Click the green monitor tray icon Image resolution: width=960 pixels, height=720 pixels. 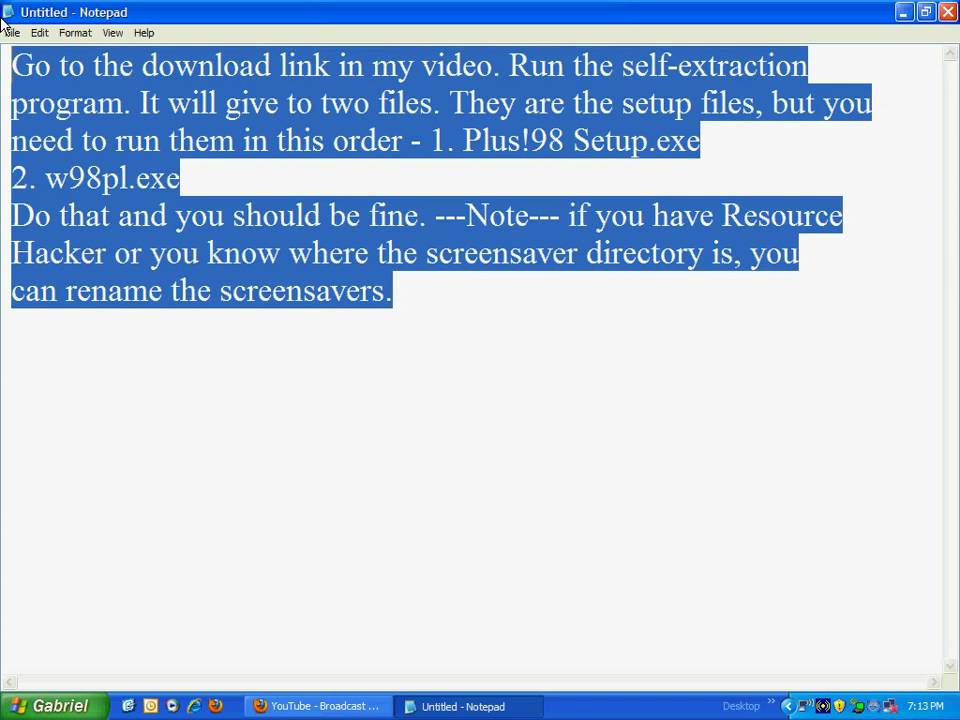[857, 706]
